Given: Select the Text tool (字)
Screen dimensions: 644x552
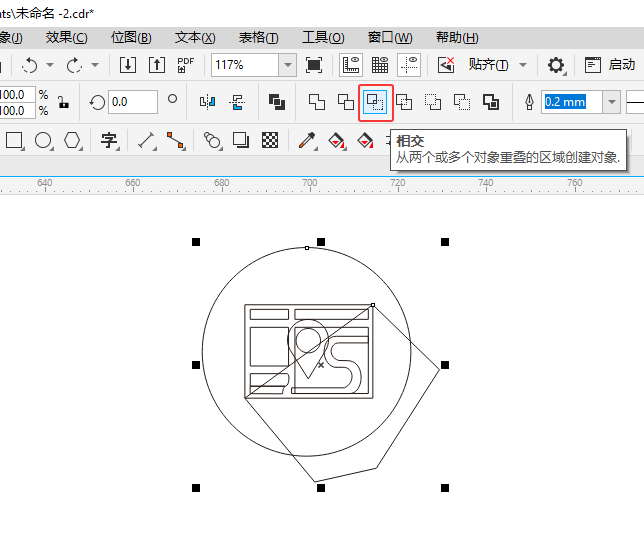Looking at the screenshot, I should [109, 140].
